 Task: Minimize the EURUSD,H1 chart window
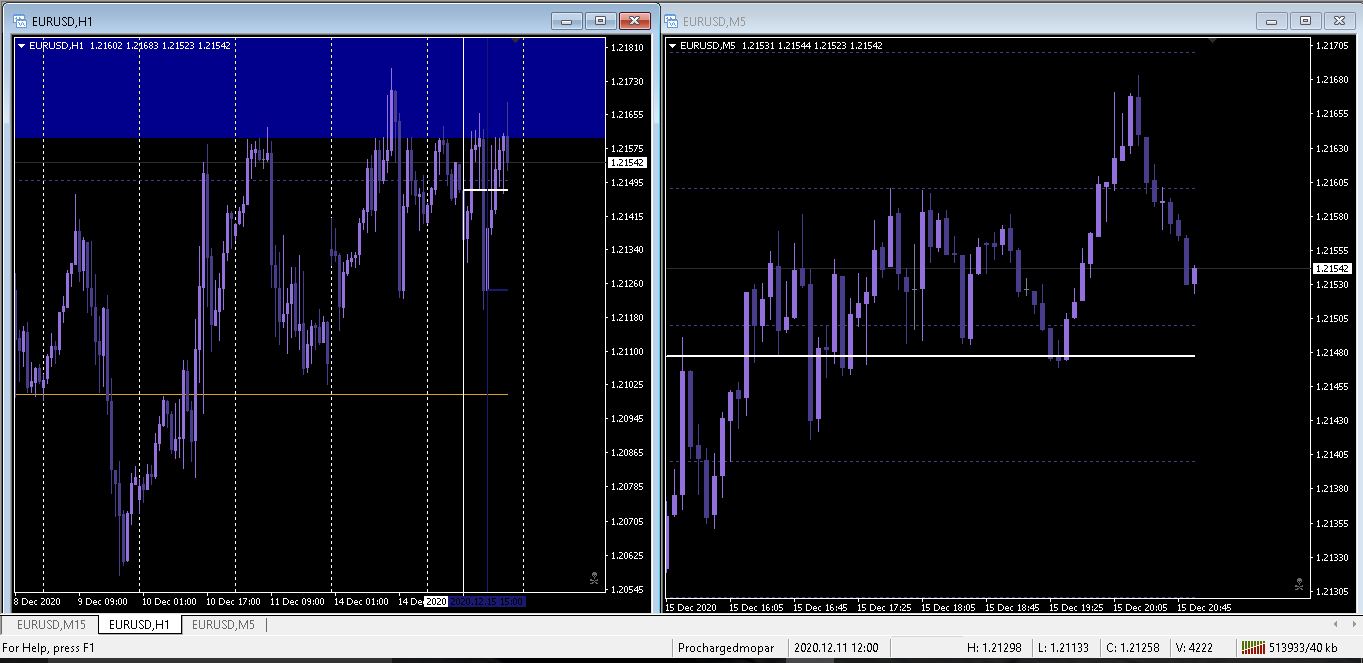567,21
